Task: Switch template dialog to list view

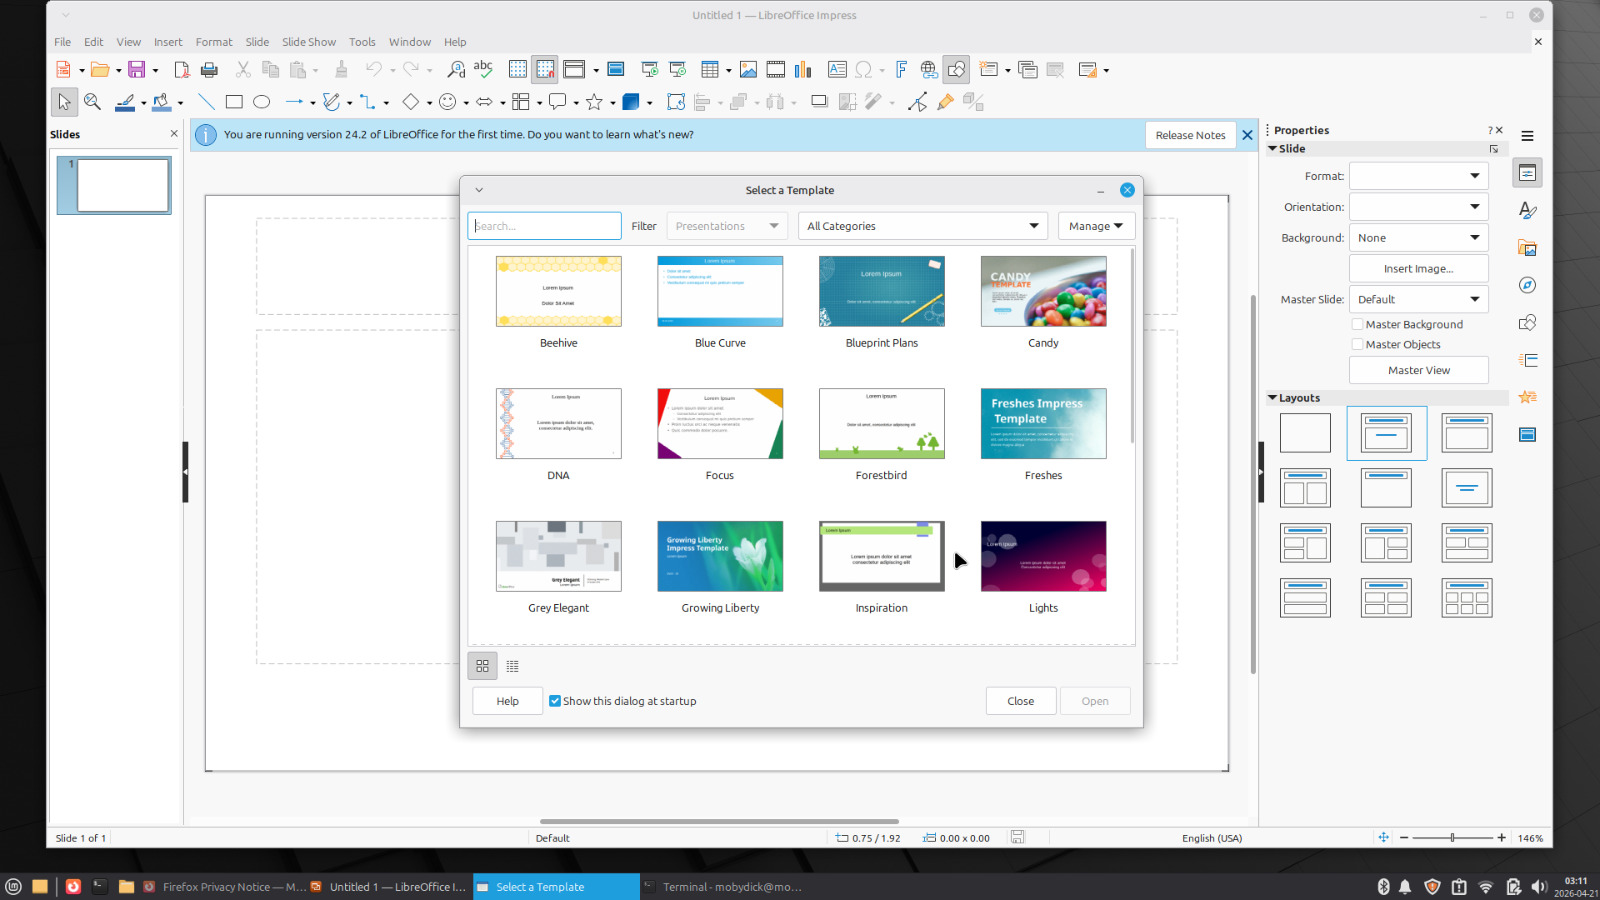Action: [513, 666]
